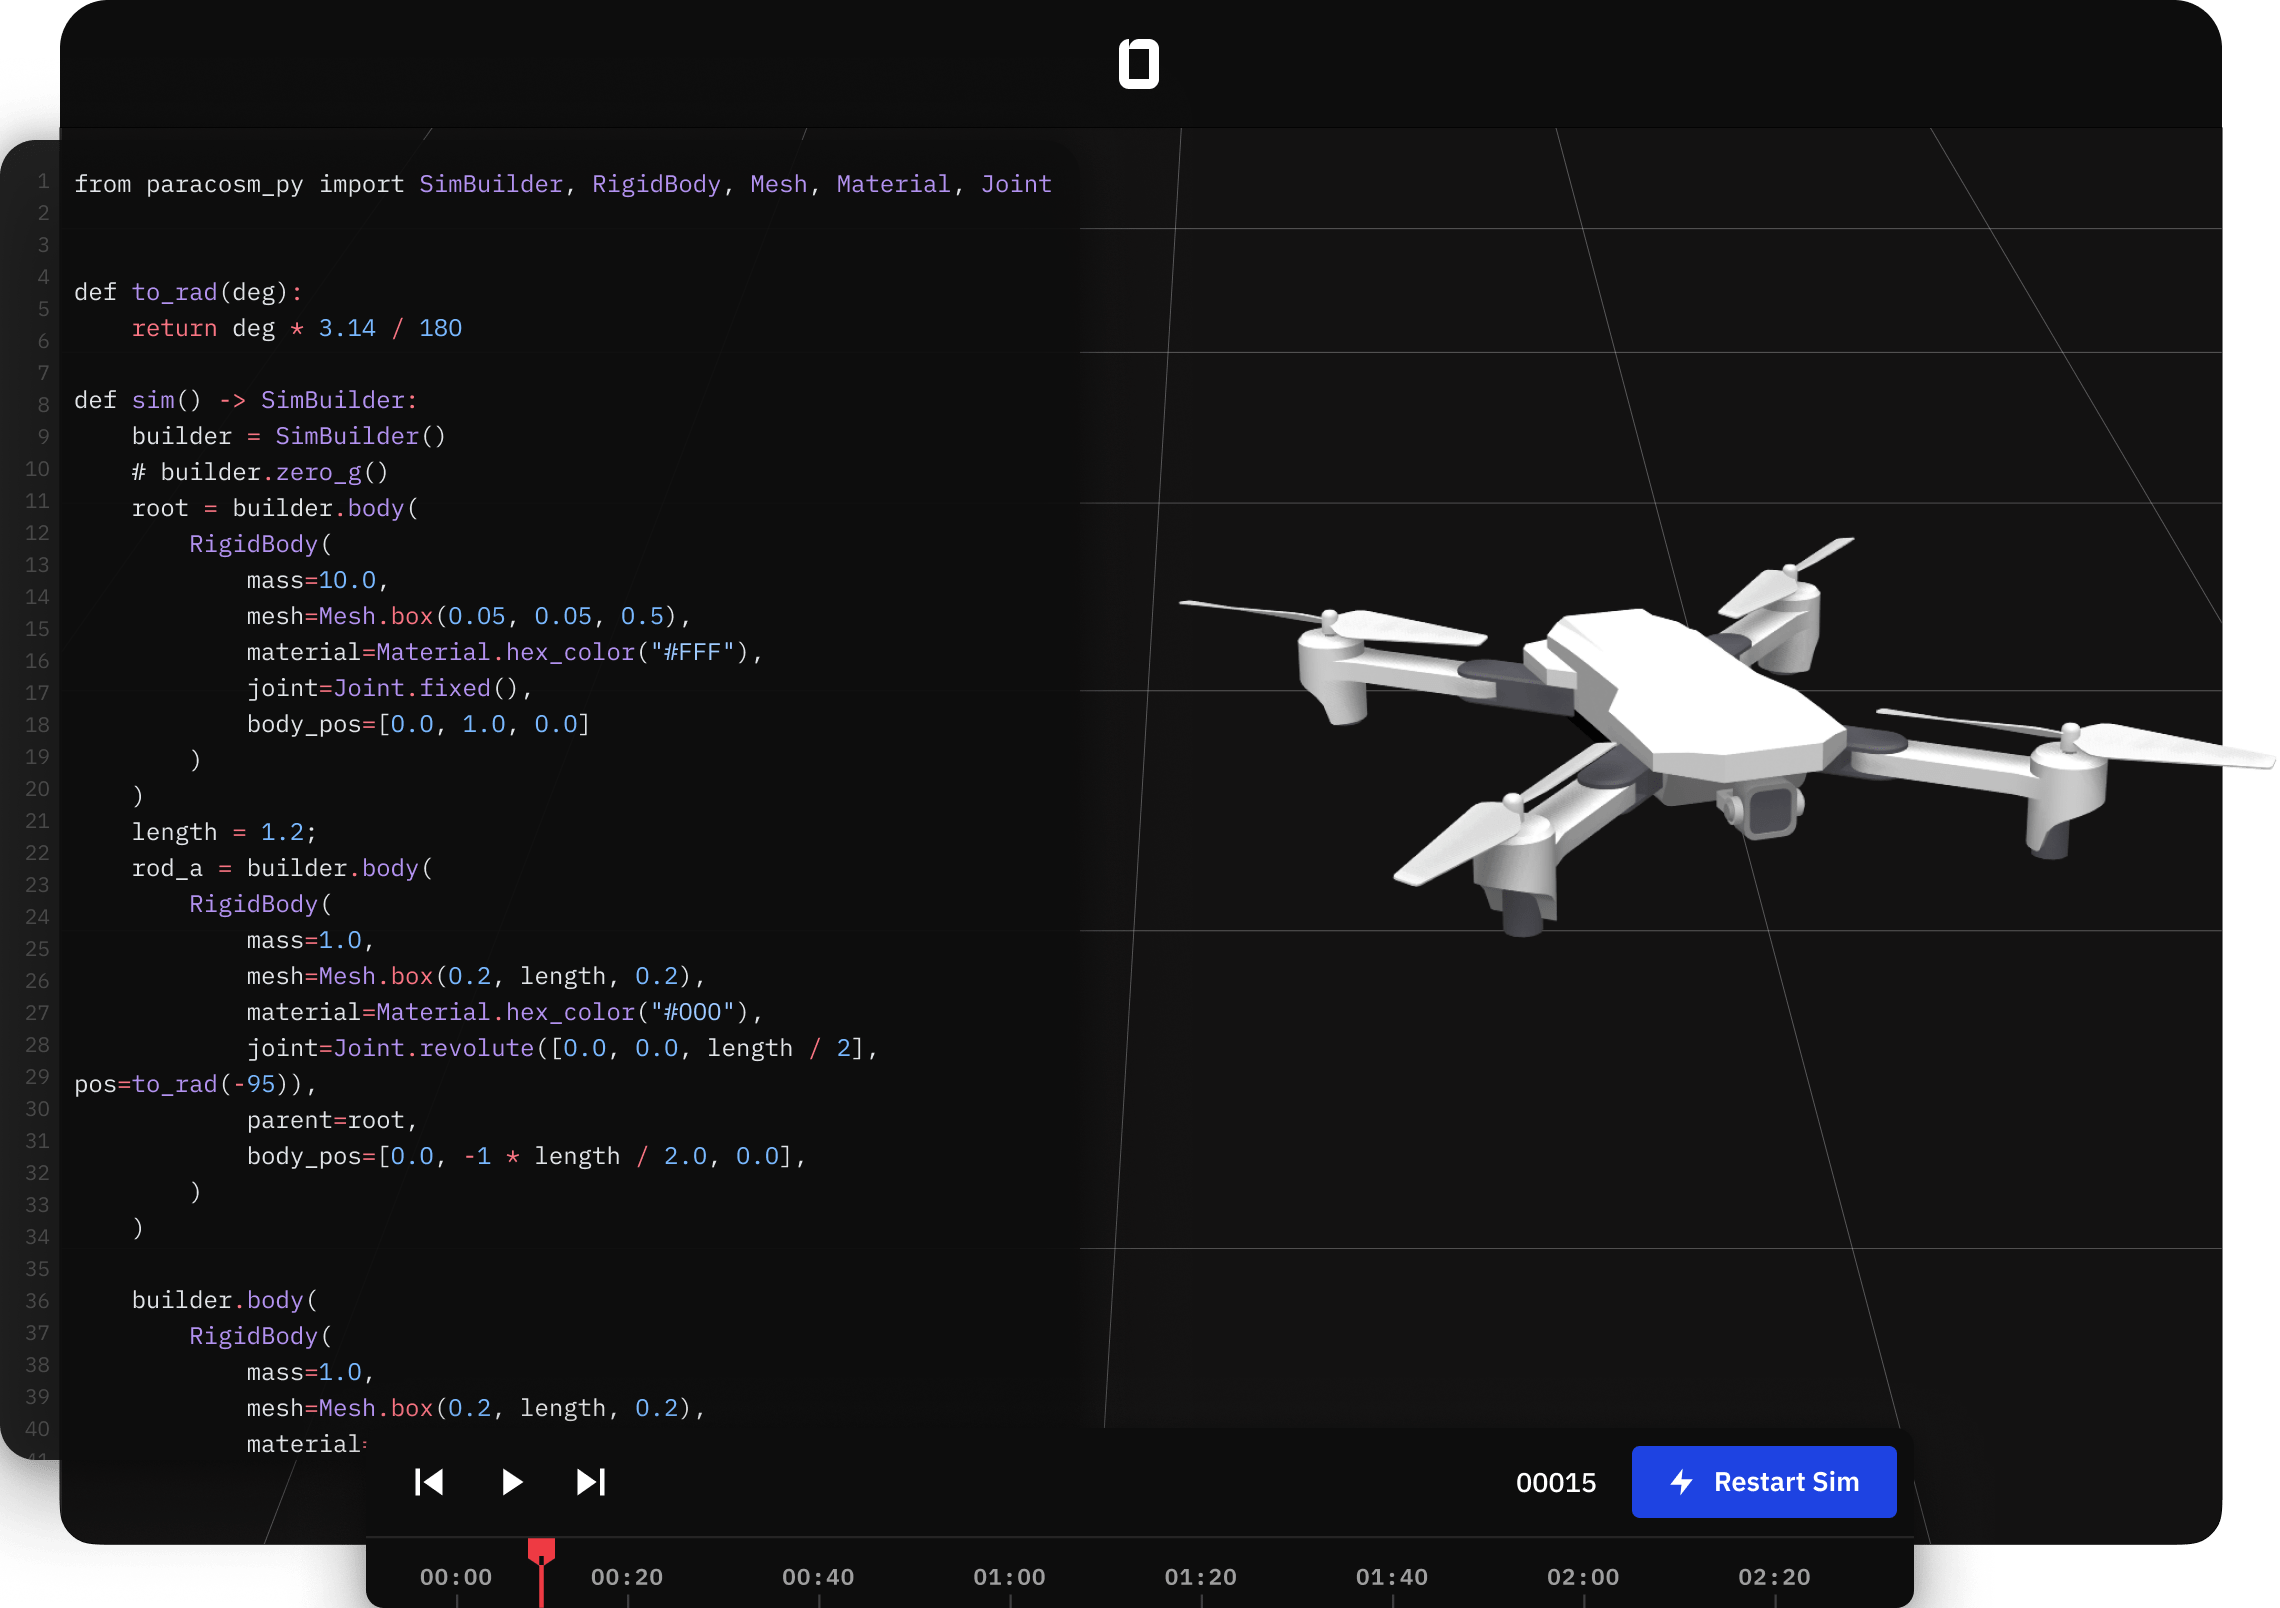Jump to 01:20 on the timeline
This screenshot has width=2280, height=1608.
(x=1200, y=1577)
